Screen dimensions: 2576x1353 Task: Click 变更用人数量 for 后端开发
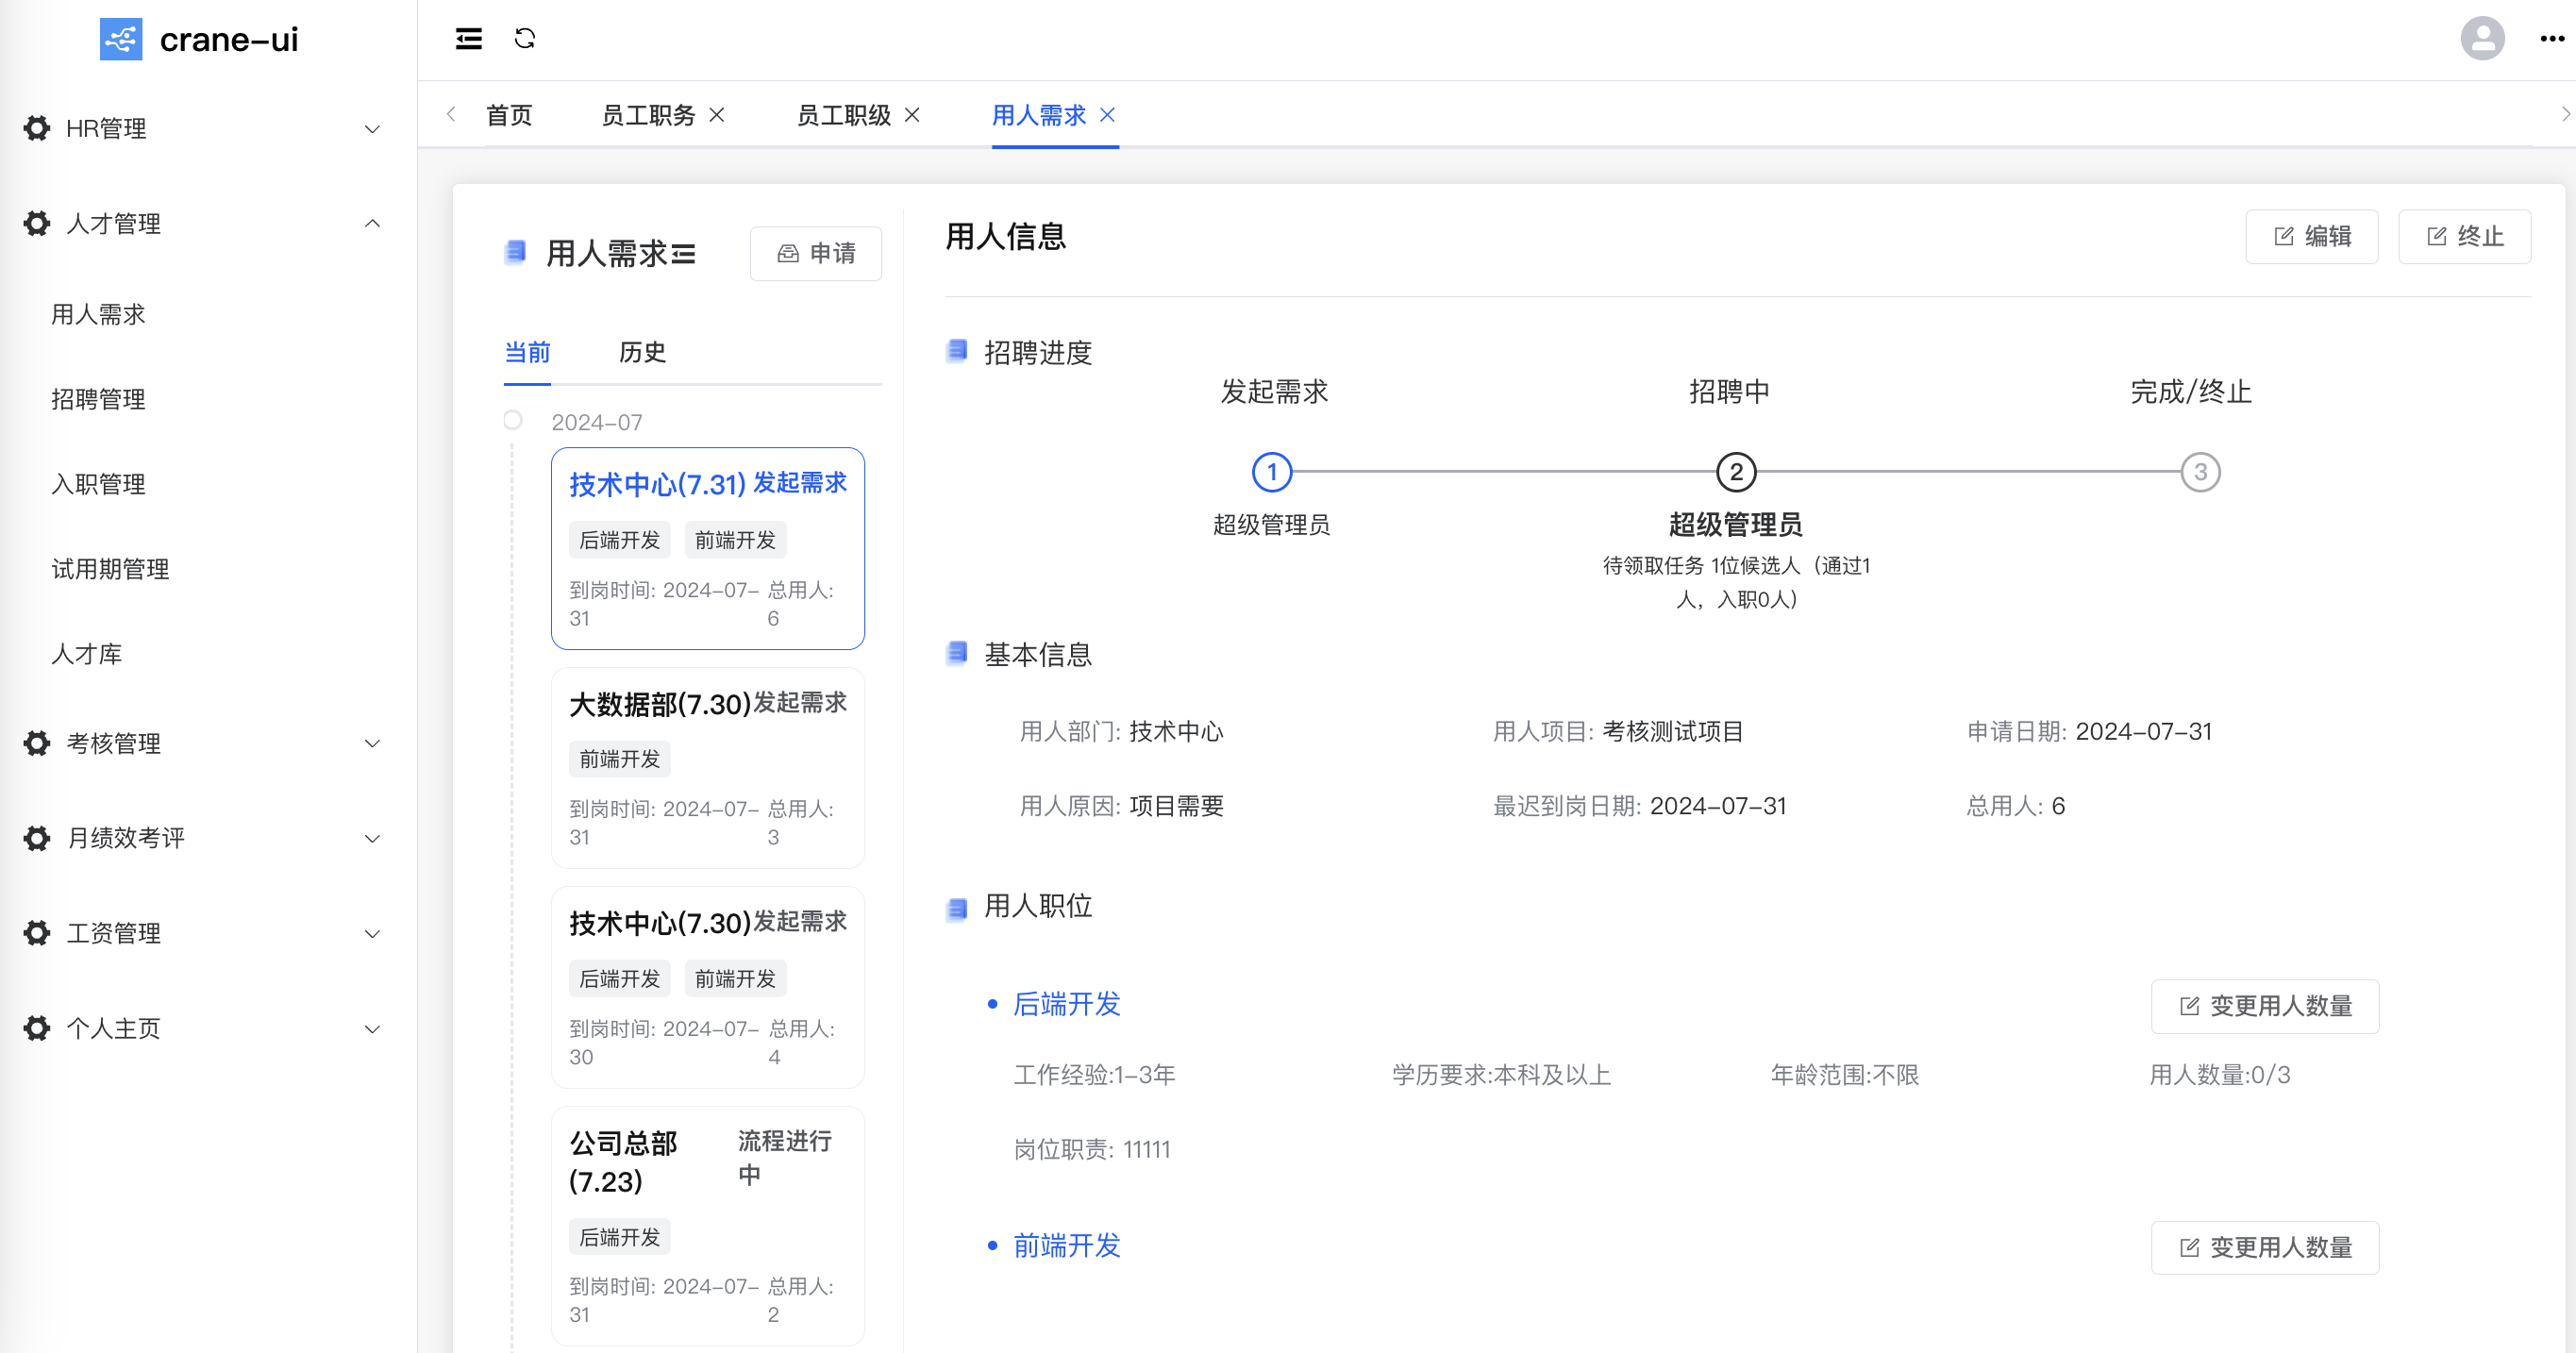pos(2265,1006)
